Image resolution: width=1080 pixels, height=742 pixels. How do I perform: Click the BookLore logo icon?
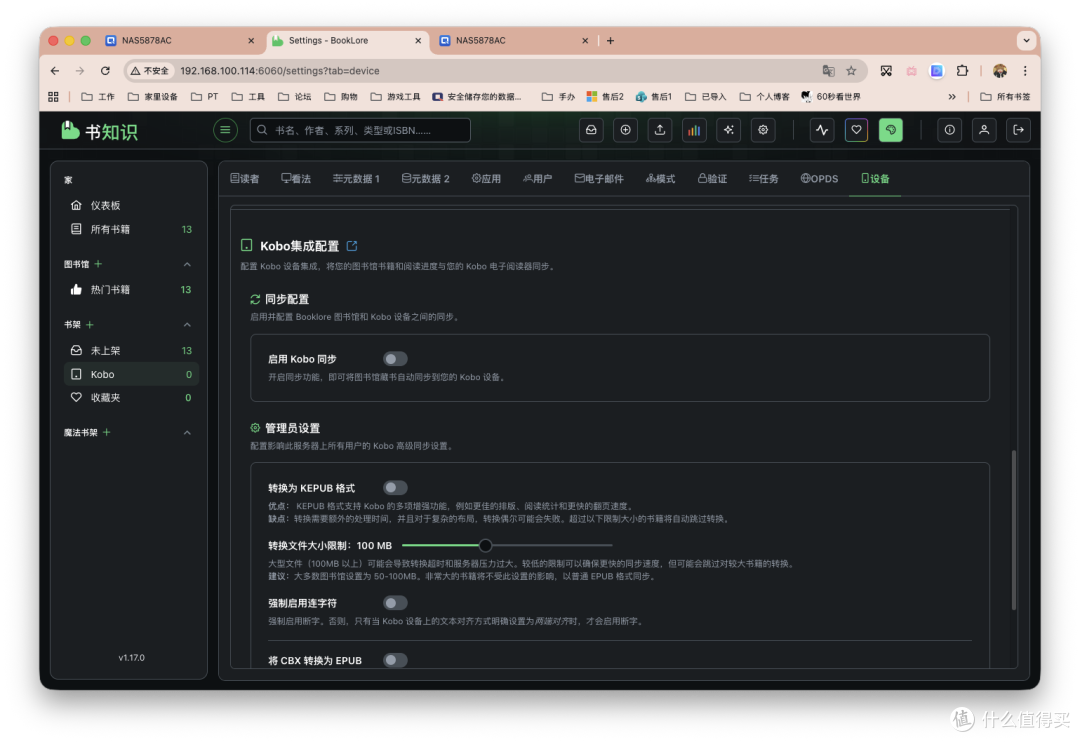click(70, 130)
